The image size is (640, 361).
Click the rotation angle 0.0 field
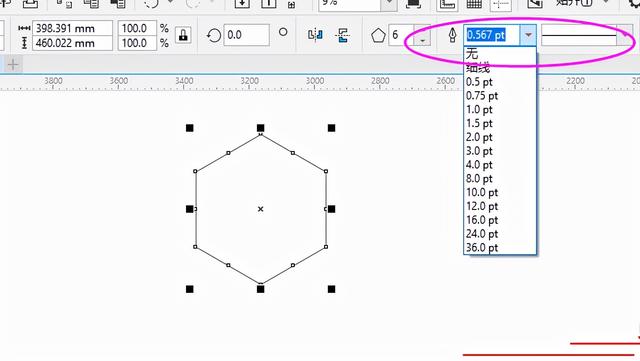tap(247, 35)
